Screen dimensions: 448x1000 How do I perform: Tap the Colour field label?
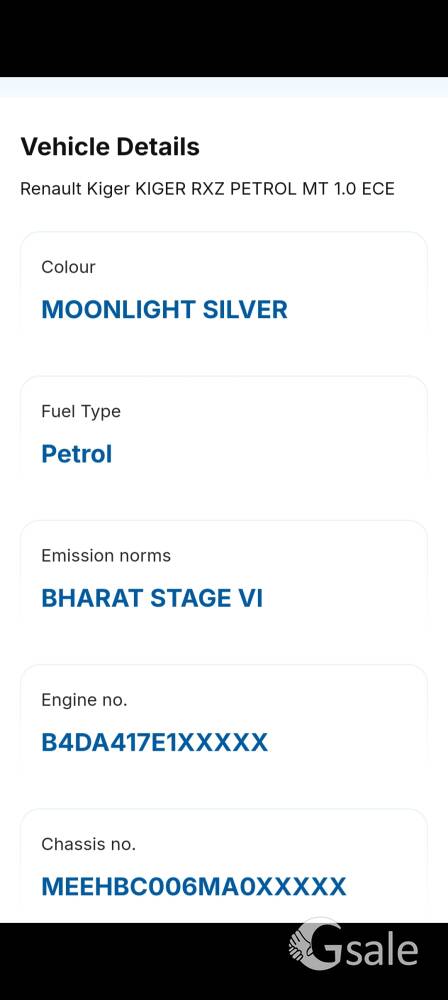[x=68, y=267]
